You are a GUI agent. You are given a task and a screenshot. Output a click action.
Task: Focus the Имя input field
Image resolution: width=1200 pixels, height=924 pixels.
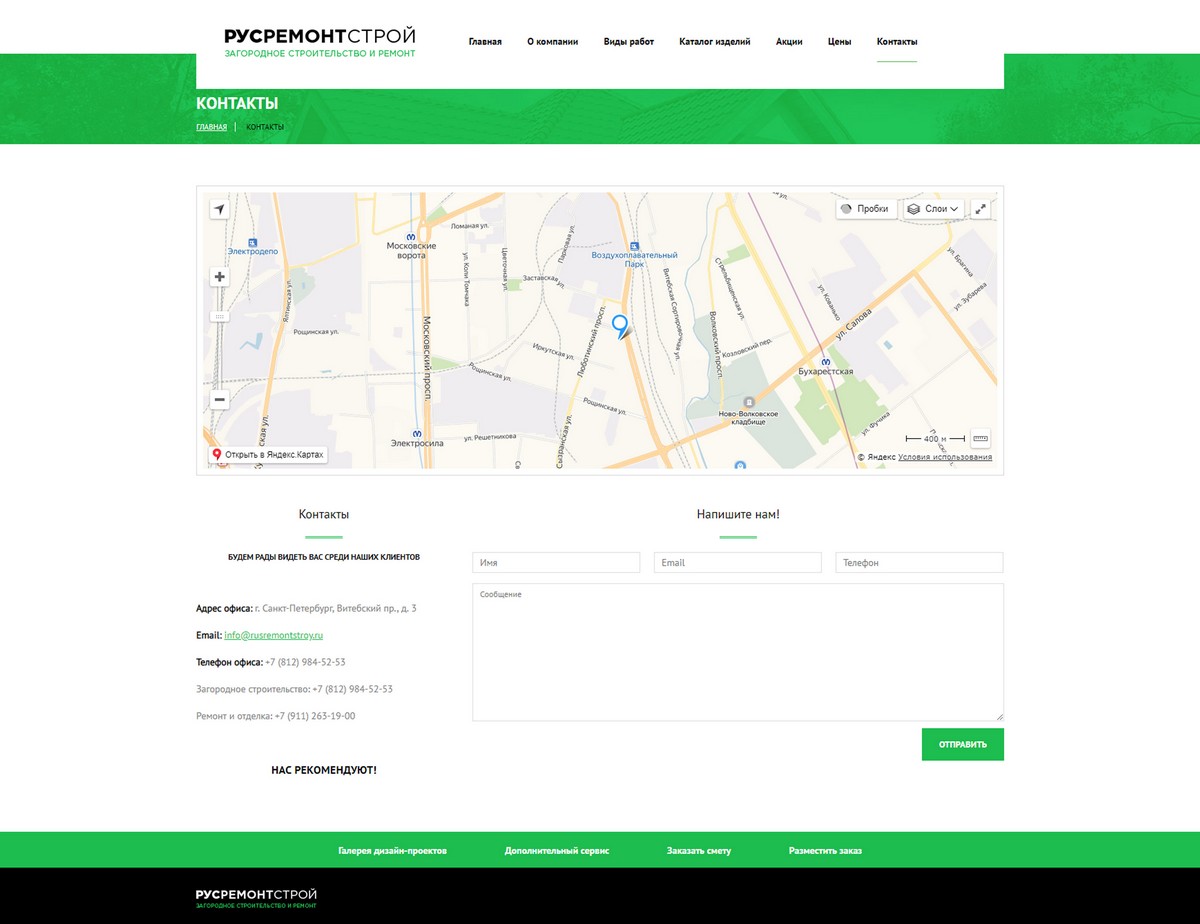pos(556,563)
